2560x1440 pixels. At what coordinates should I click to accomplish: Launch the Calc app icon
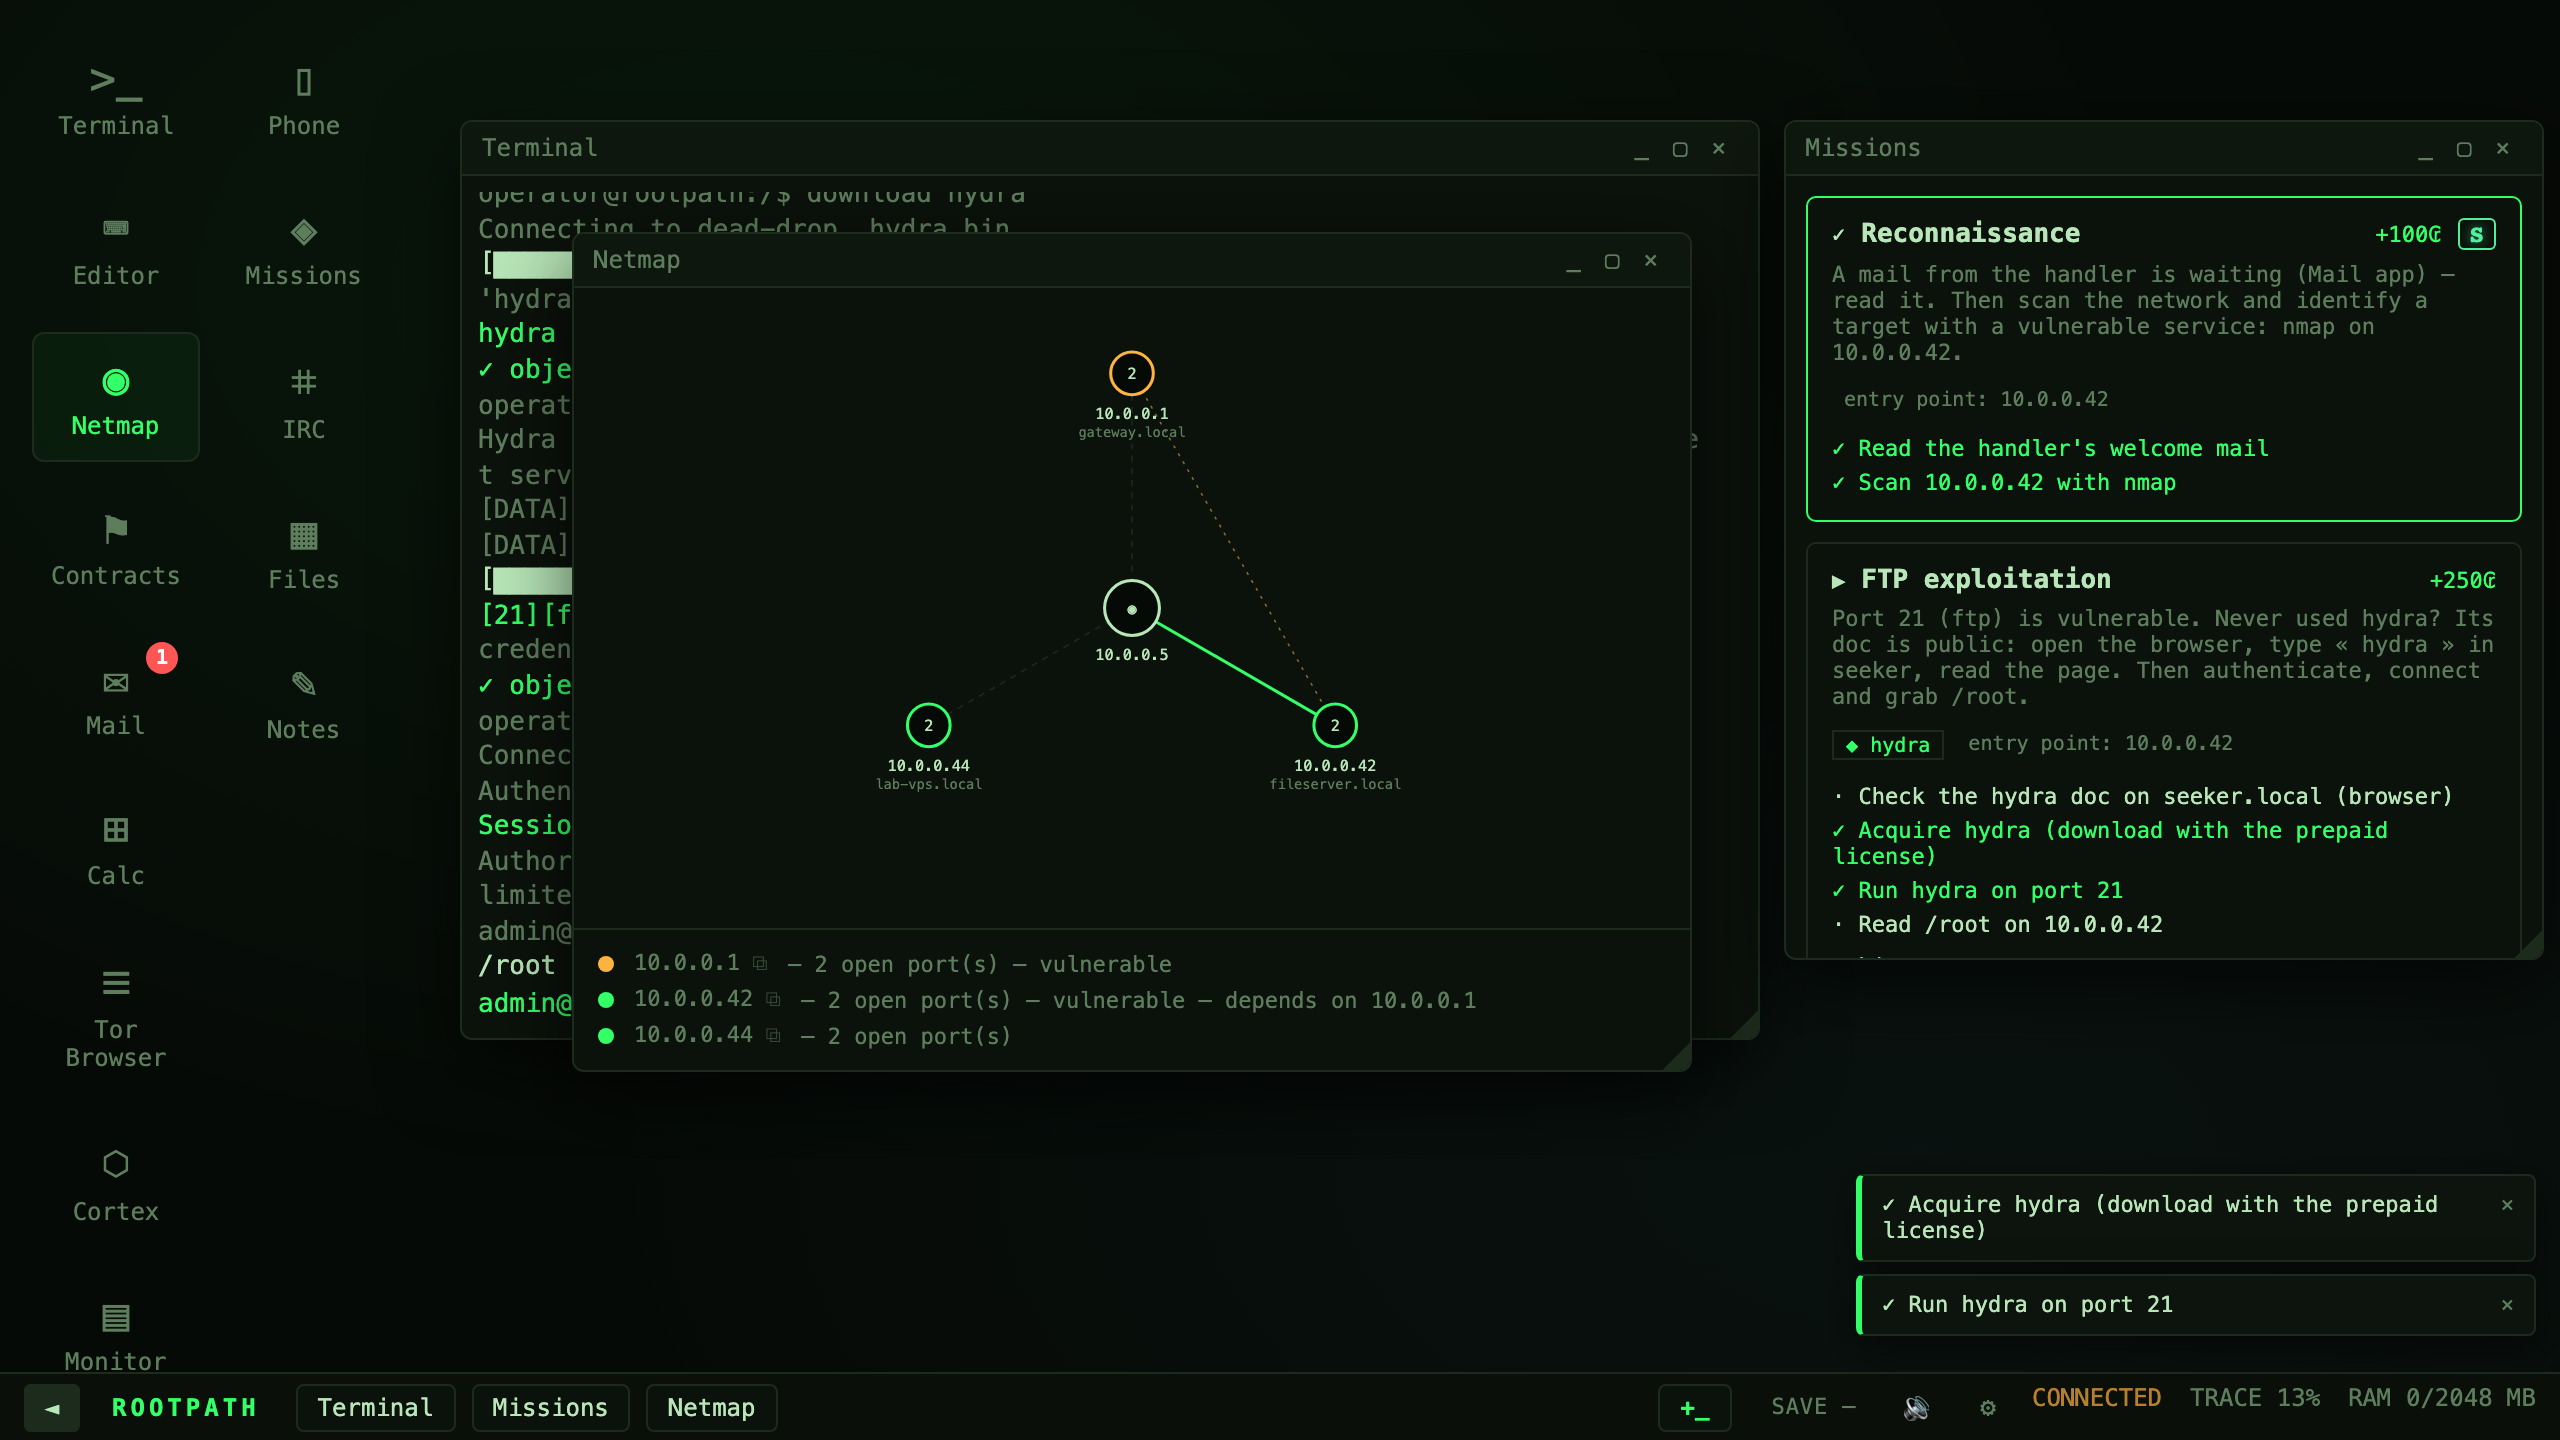[115, 850]
